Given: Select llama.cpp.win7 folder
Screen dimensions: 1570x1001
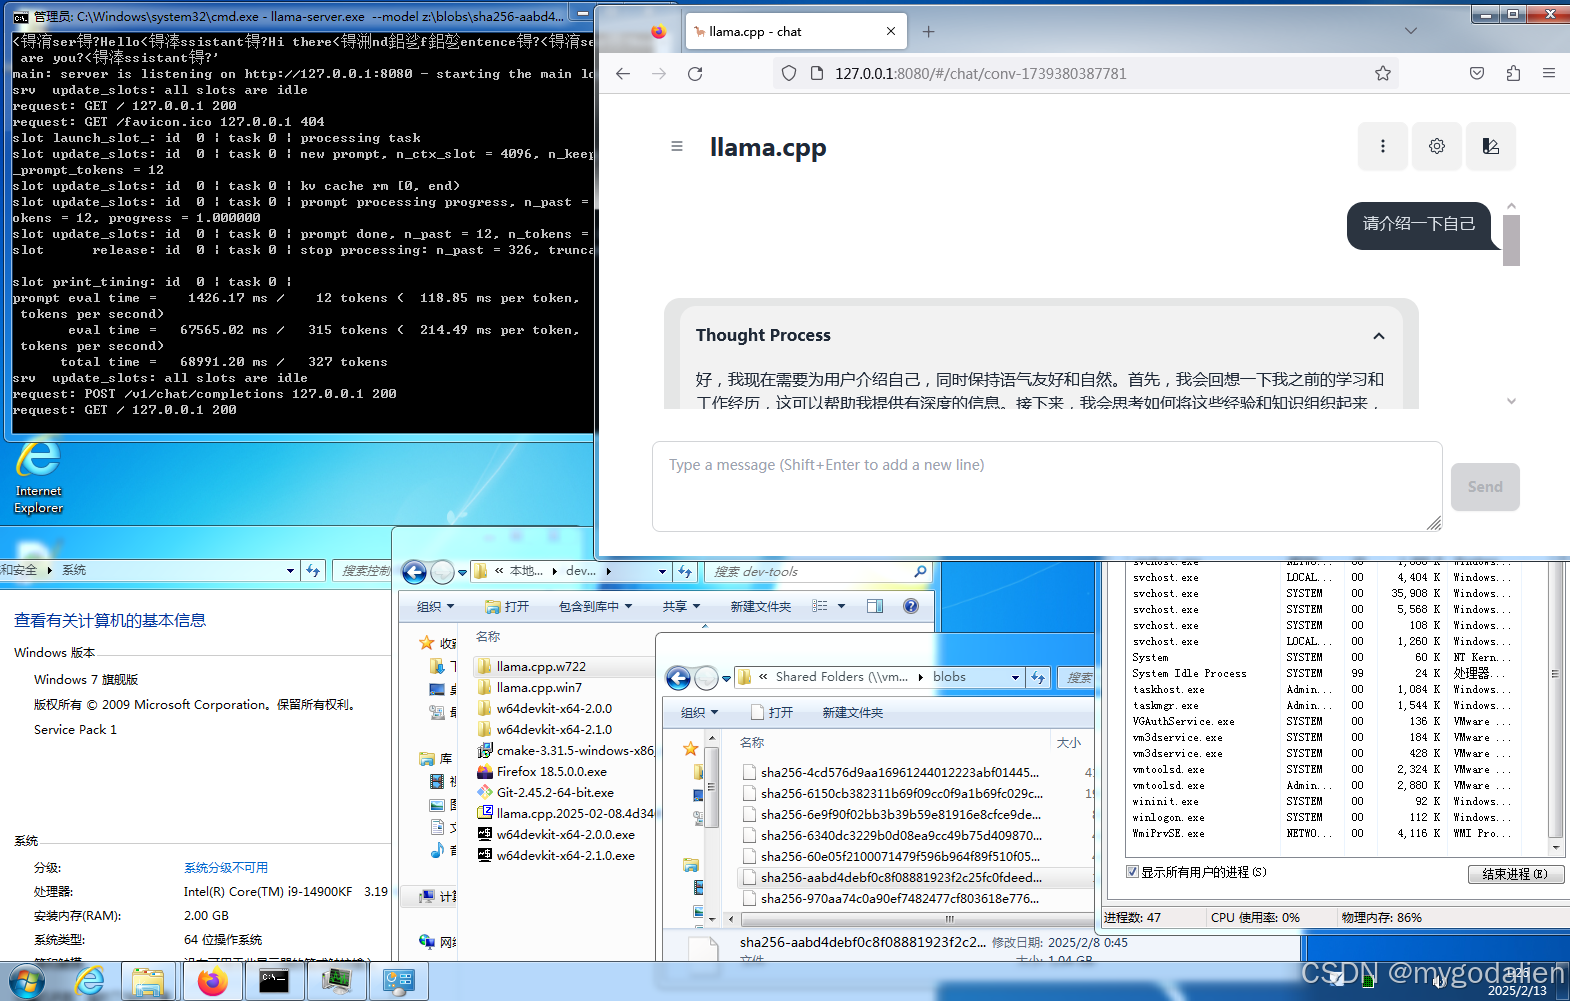Looking at the screenshot, I should pyautogui.click(x=539, y=687).
